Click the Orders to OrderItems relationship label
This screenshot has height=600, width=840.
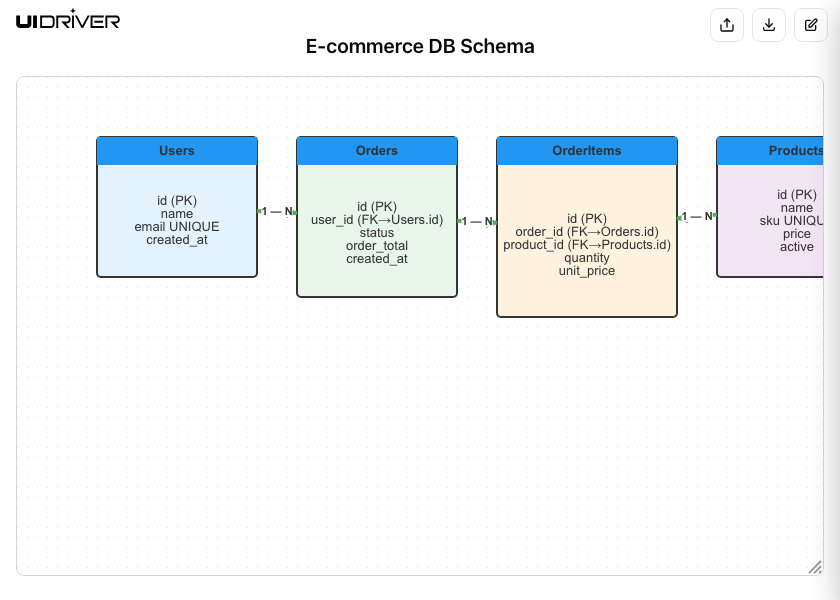coord(477,221)
